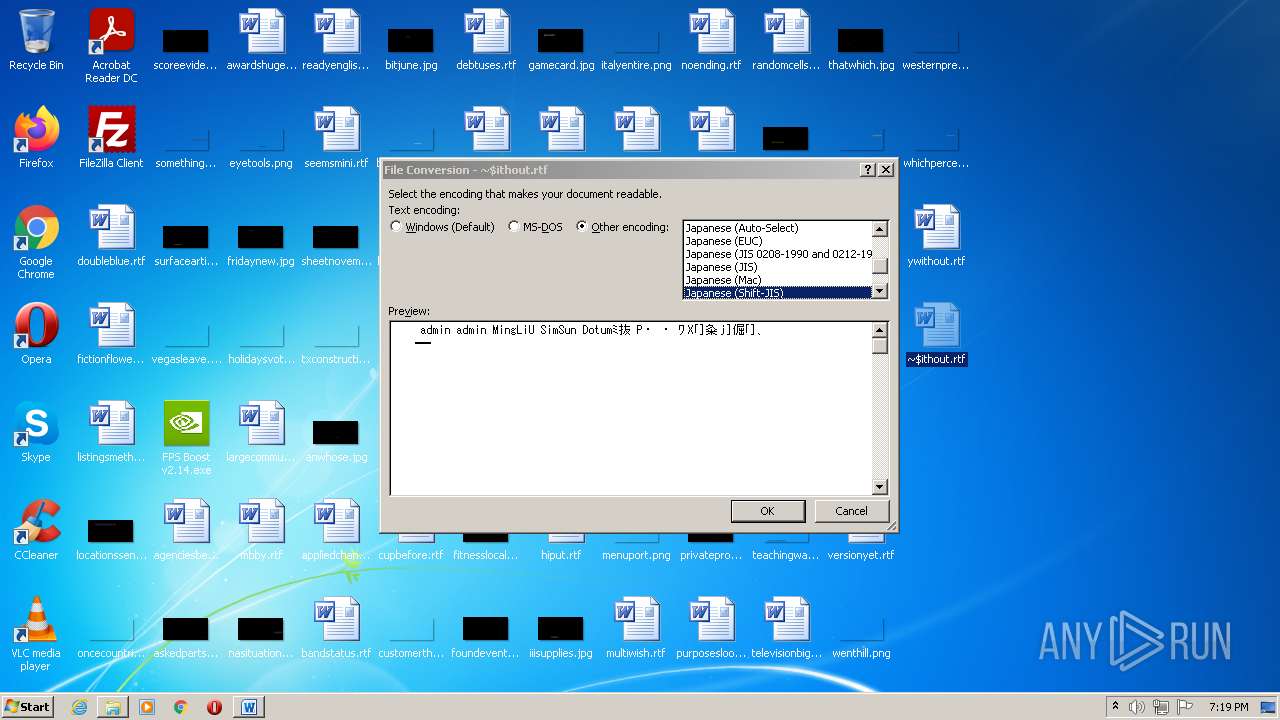
Task: Open Windows Explorer taskbar icon
Action: 113,707
